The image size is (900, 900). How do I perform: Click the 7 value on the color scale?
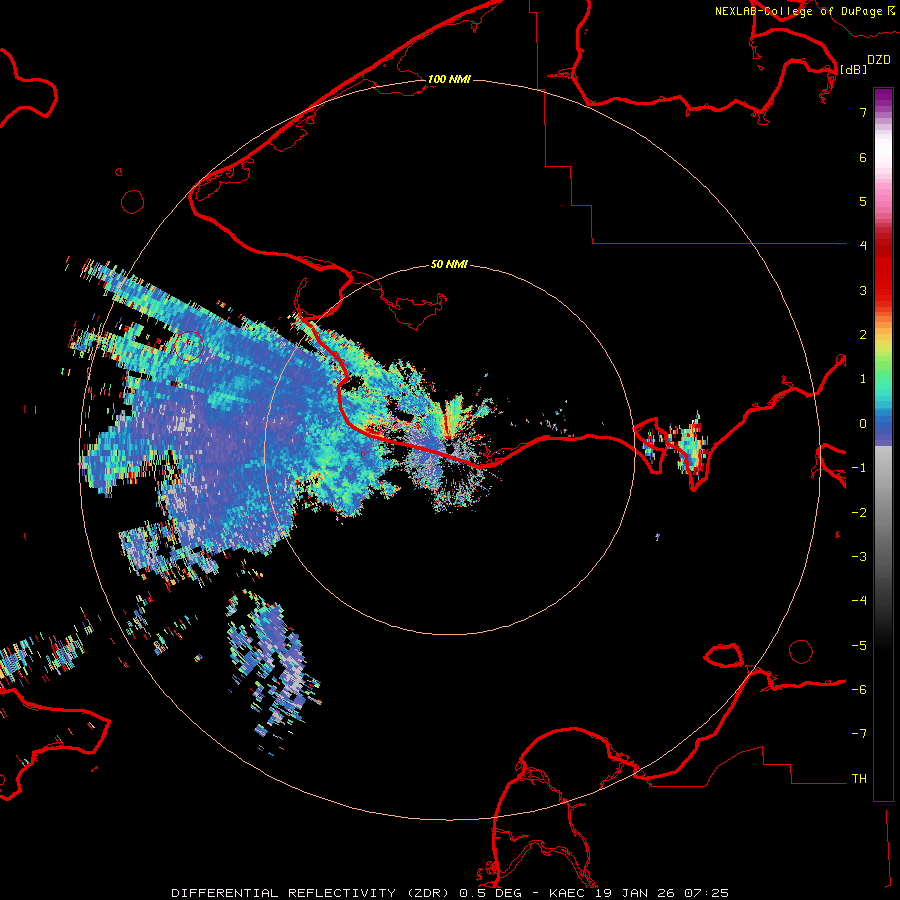(863, 112)
